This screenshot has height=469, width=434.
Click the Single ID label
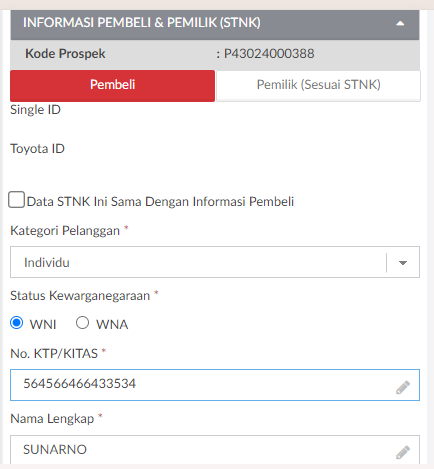pos(35,110)
